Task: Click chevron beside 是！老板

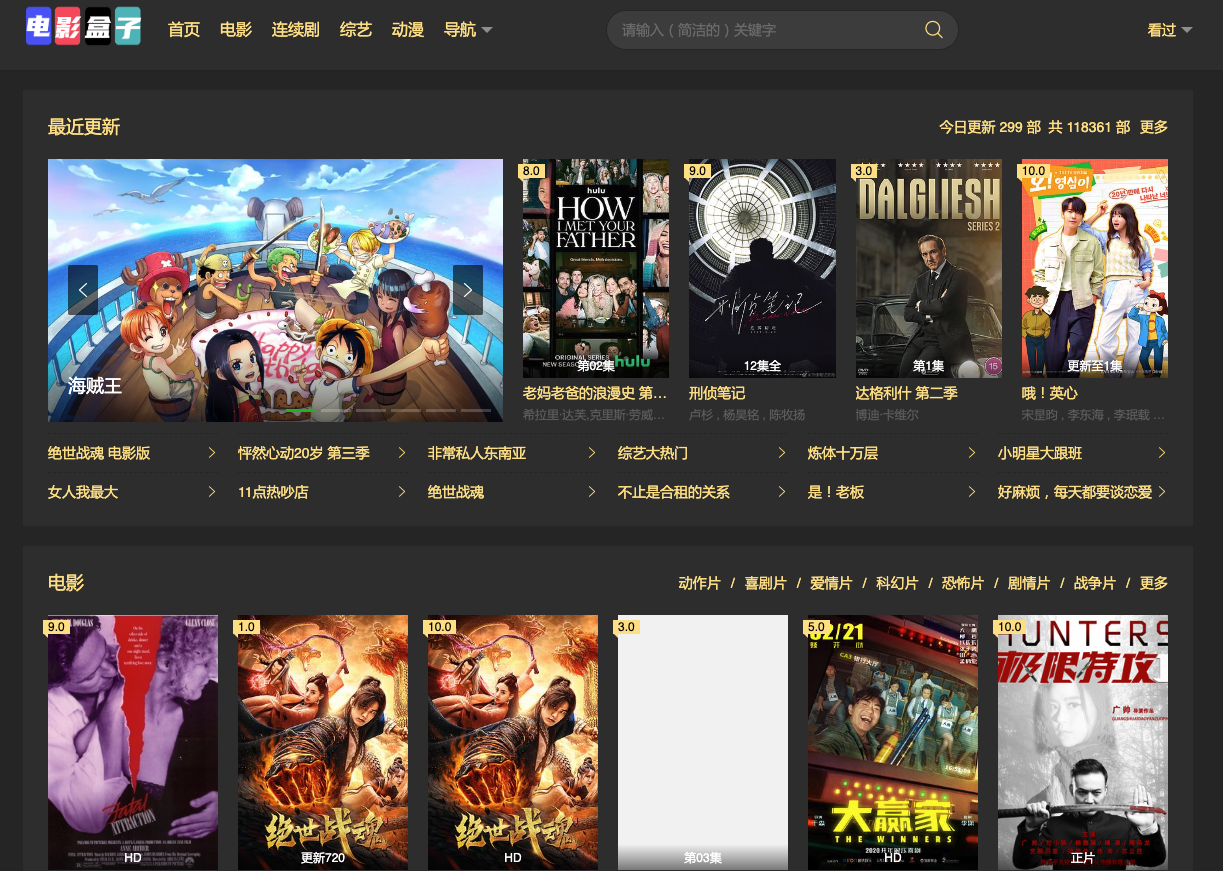Action: [x=972, y=492]
